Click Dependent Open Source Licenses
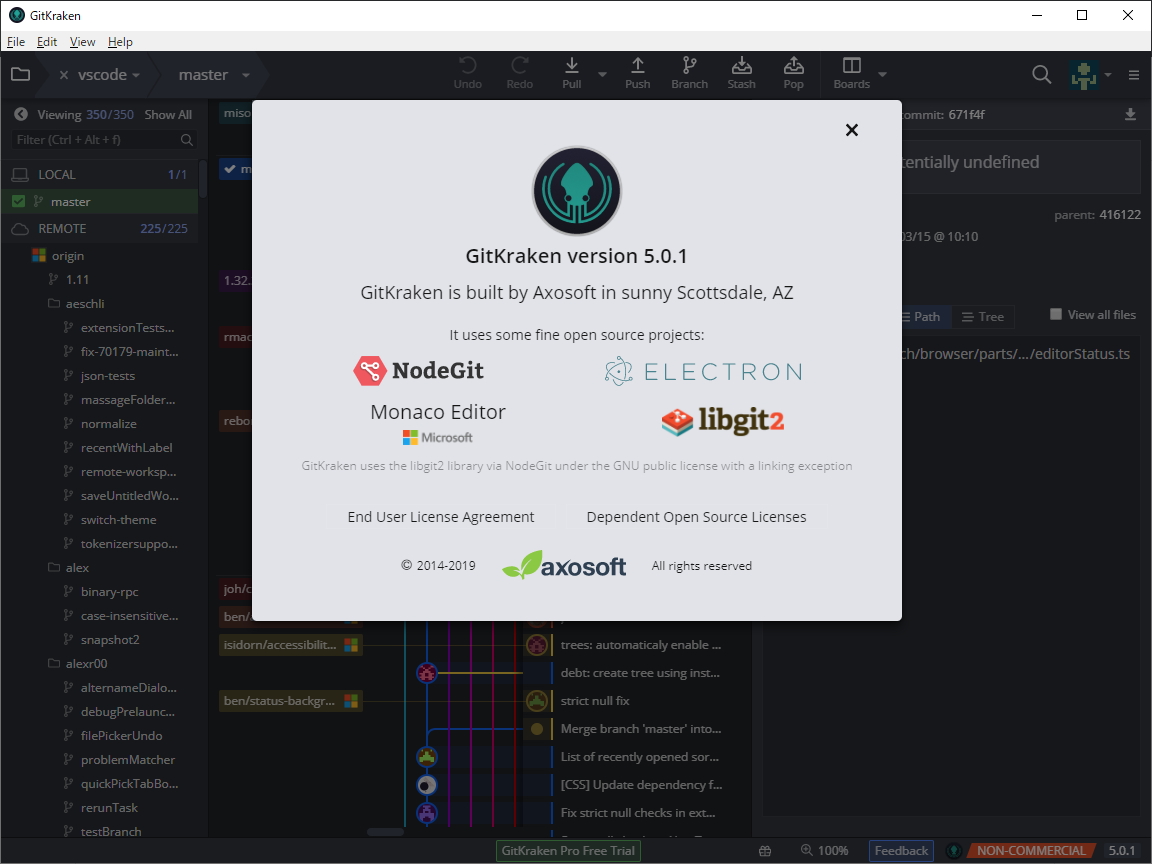1152x864 pixels. (697, 517)
